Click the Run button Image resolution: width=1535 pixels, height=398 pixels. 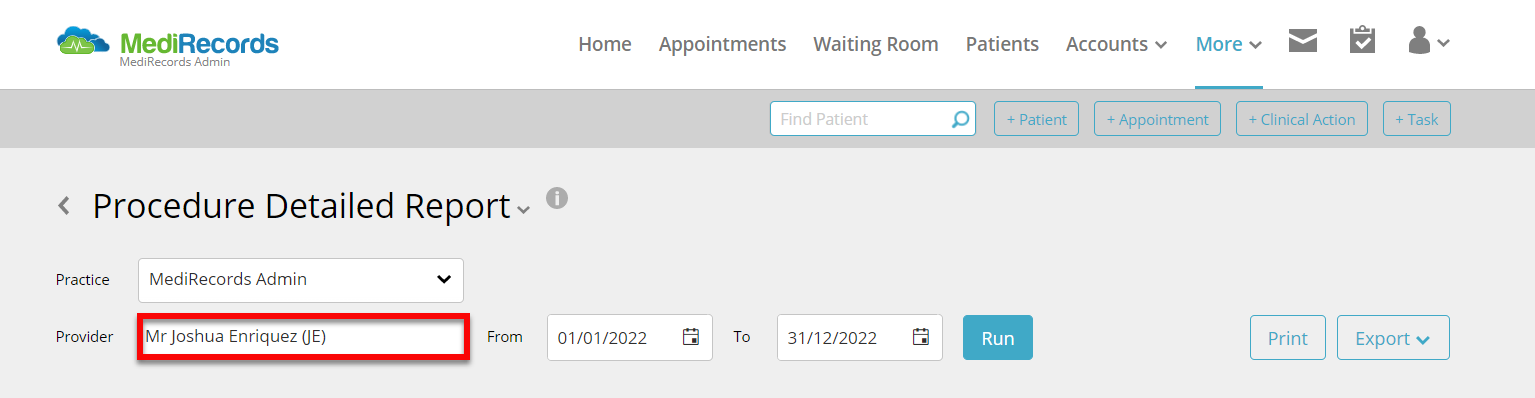(x=998, y=338)
